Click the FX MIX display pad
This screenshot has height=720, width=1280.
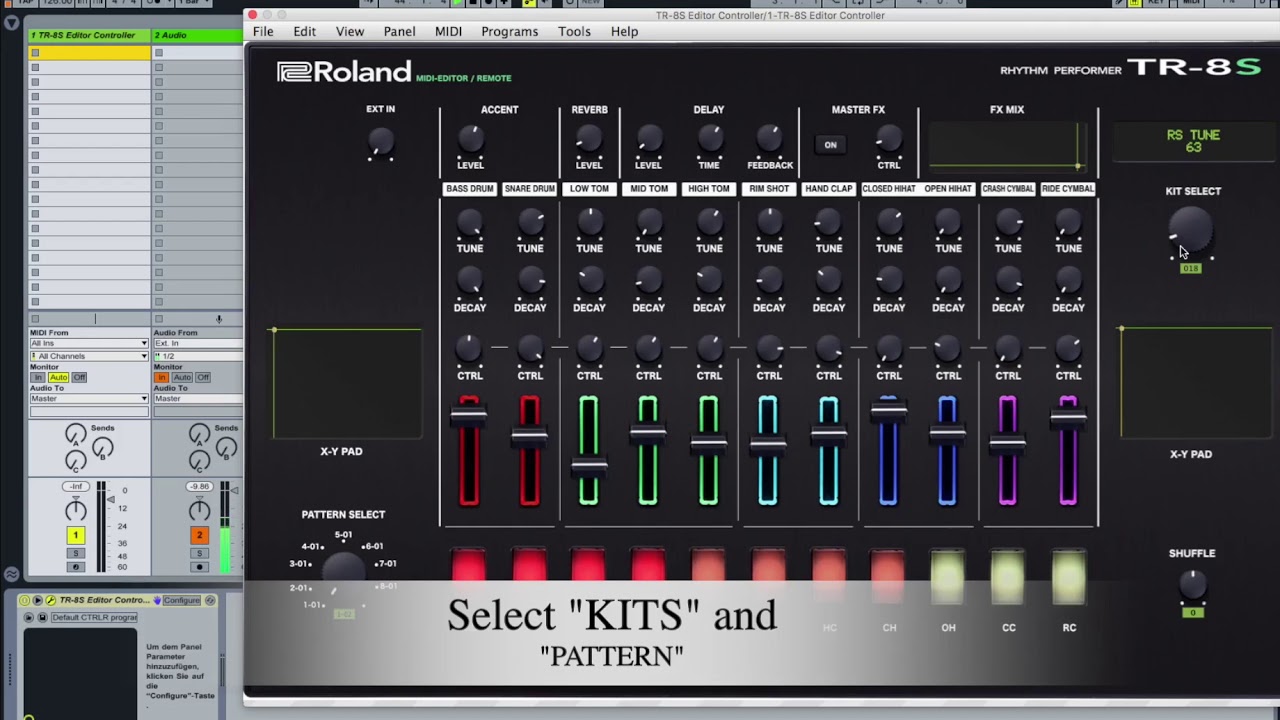1006,146
